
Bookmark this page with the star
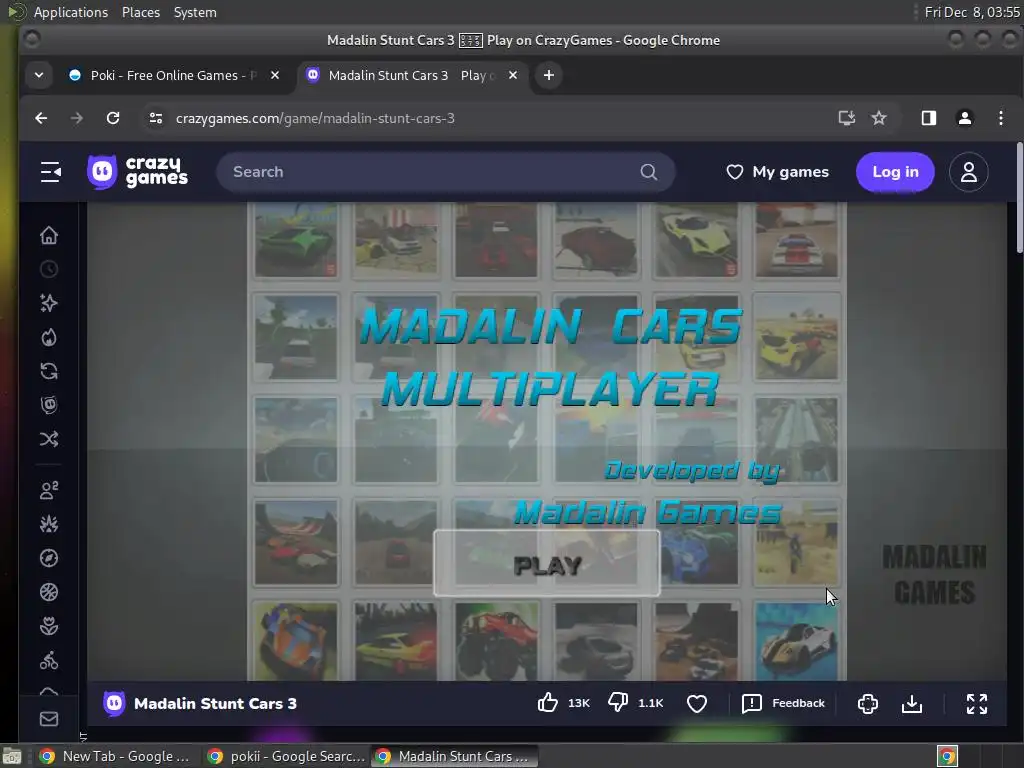click(879, 118)
